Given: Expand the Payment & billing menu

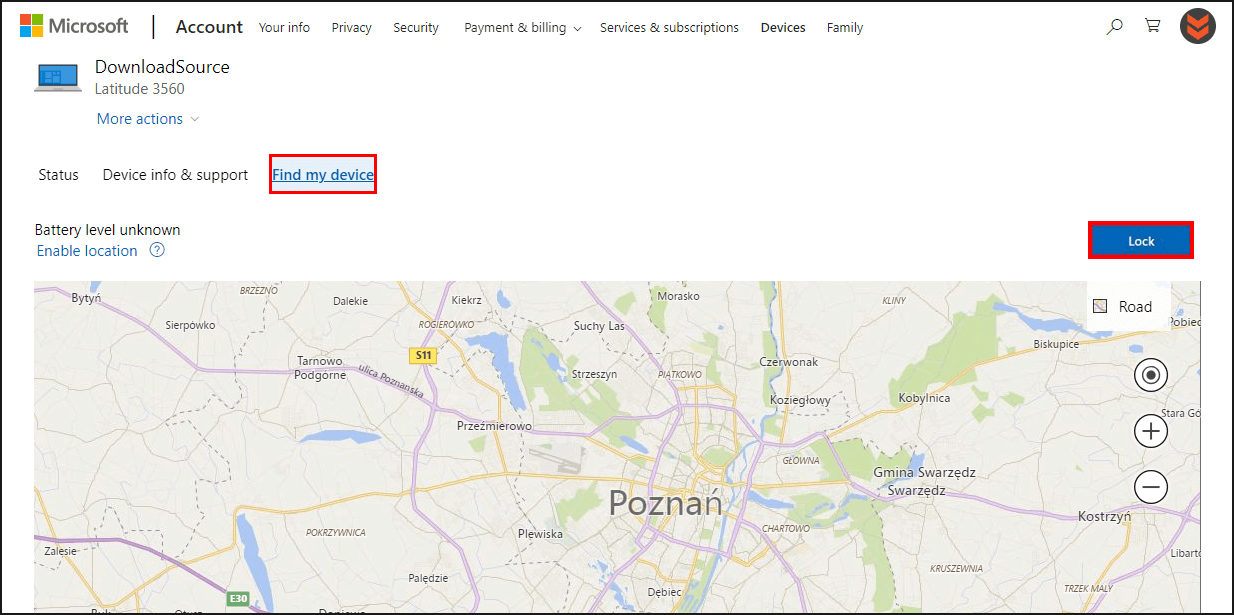Looking at the screenshot, I should pyautogui.click(x=522, y=28).
